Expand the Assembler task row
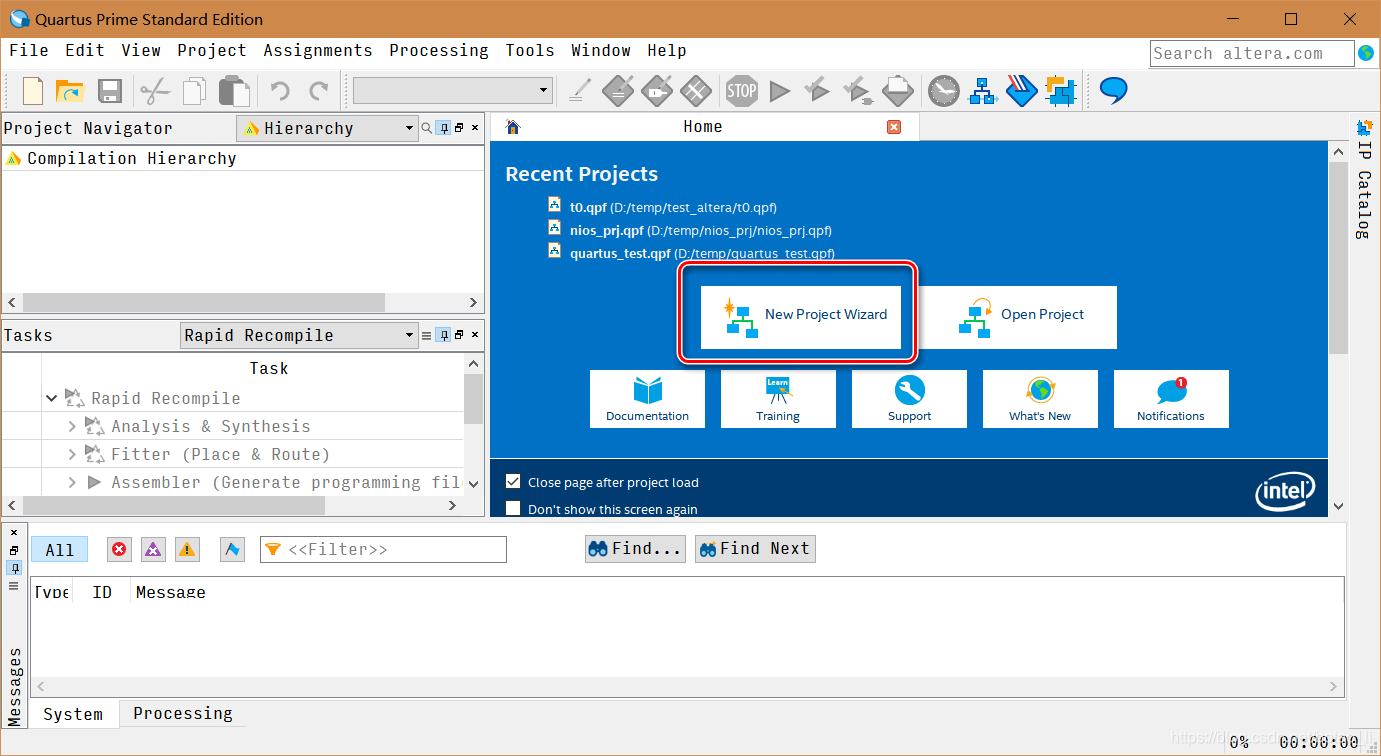Image resolution: width=1381 pixels, height=756 pixels. [x=72, y=482]
